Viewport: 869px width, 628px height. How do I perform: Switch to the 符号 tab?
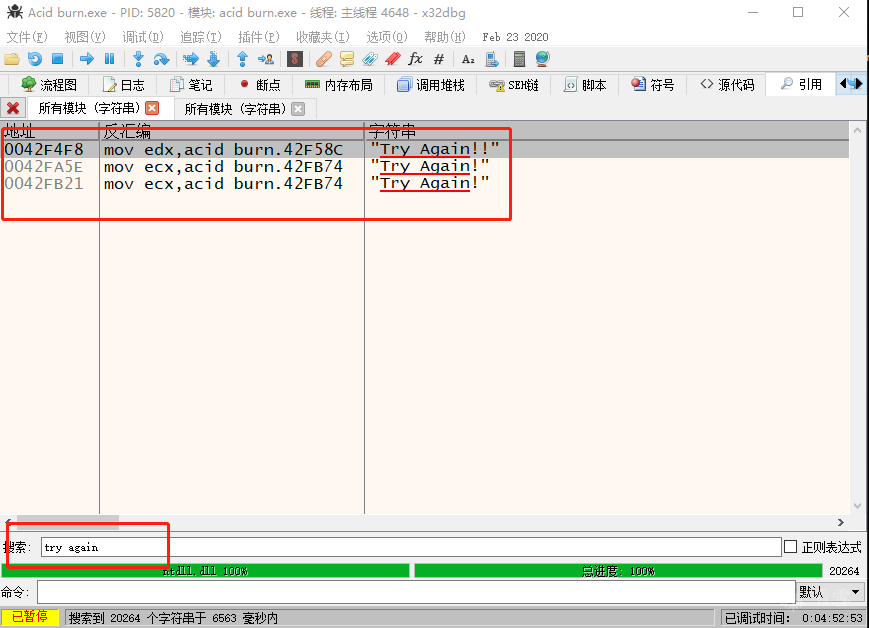tap(653, 85)
